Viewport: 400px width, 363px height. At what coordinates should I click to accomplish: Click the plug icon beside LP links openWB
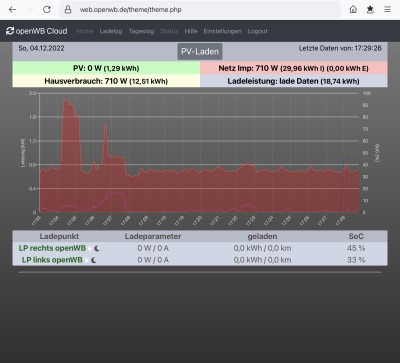click(86, 260)
